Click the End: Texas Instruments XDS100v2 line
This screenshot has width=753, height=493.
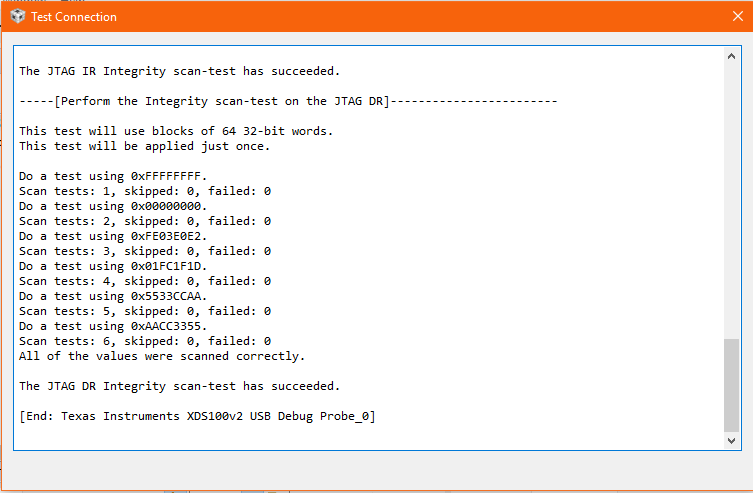pyautogui.click(x=197, y=416)
